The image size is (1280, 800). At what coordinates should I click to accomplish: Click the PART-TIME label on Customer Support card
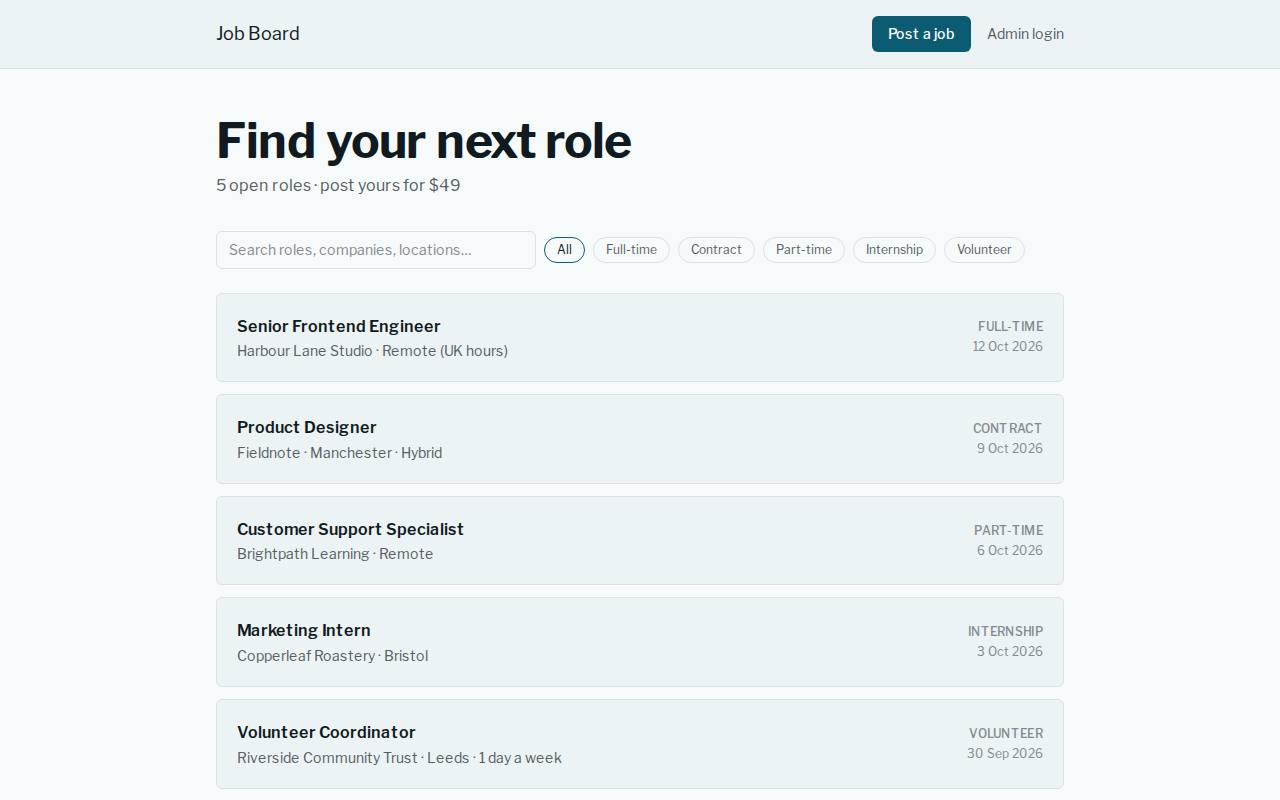[x=1008, y=530]
